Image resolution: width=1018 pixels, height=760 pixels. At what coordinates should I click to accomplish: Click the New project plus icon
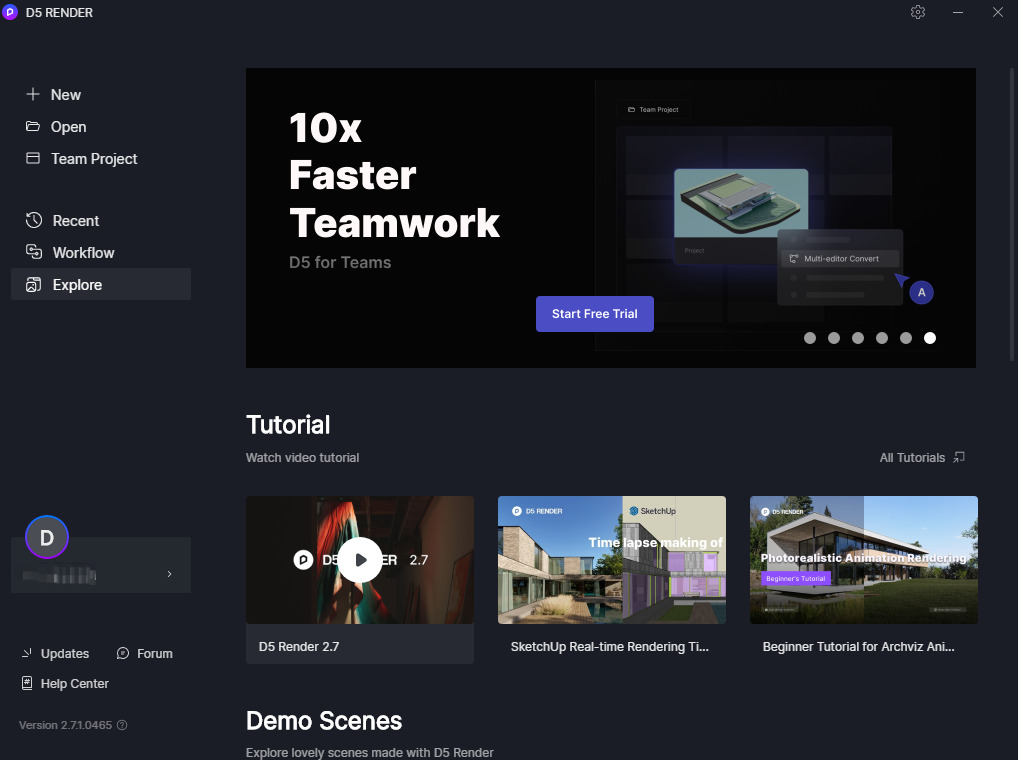[32, 94]
